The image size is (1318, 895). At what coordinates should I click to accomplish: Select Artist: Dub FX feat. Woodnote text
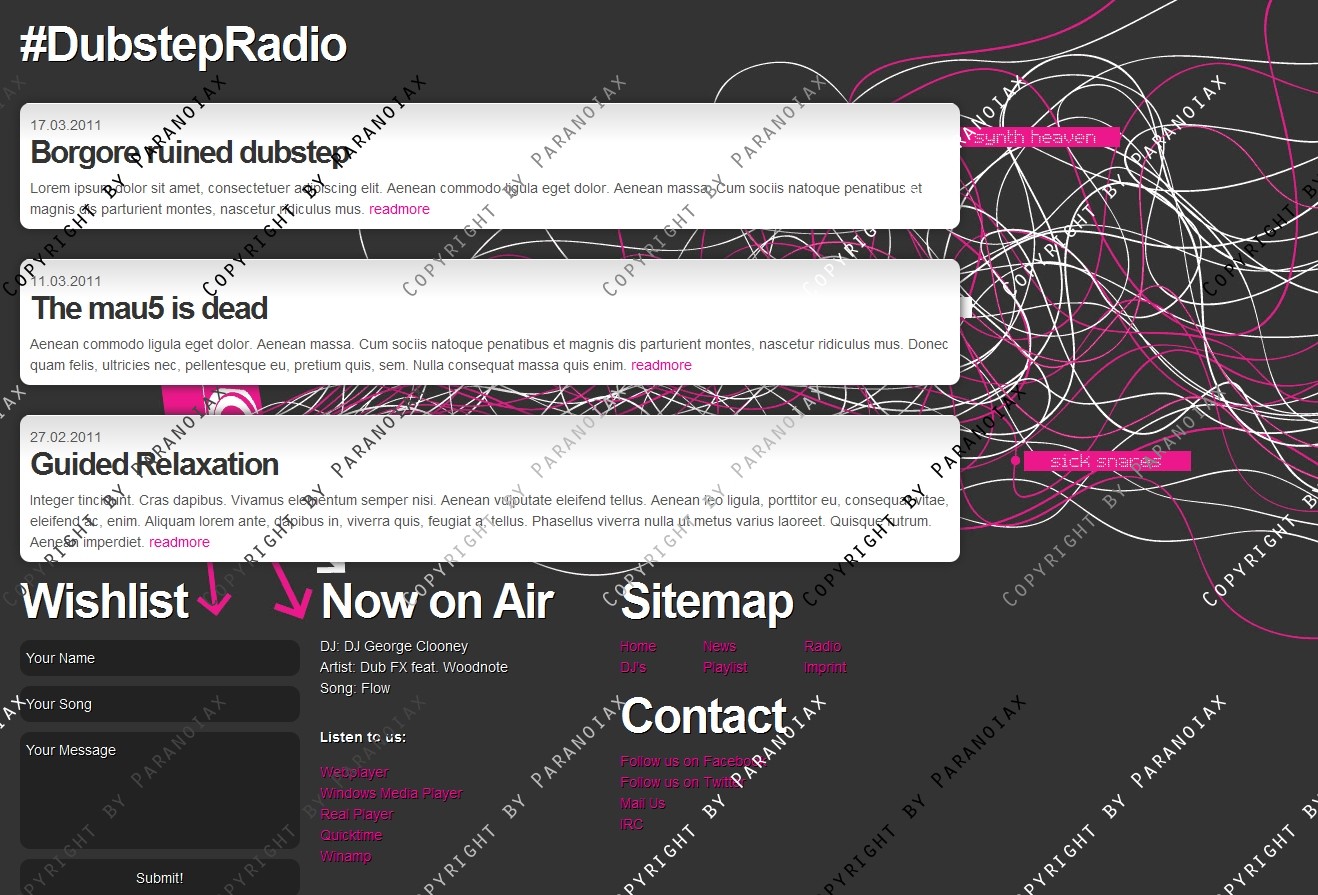414,667
